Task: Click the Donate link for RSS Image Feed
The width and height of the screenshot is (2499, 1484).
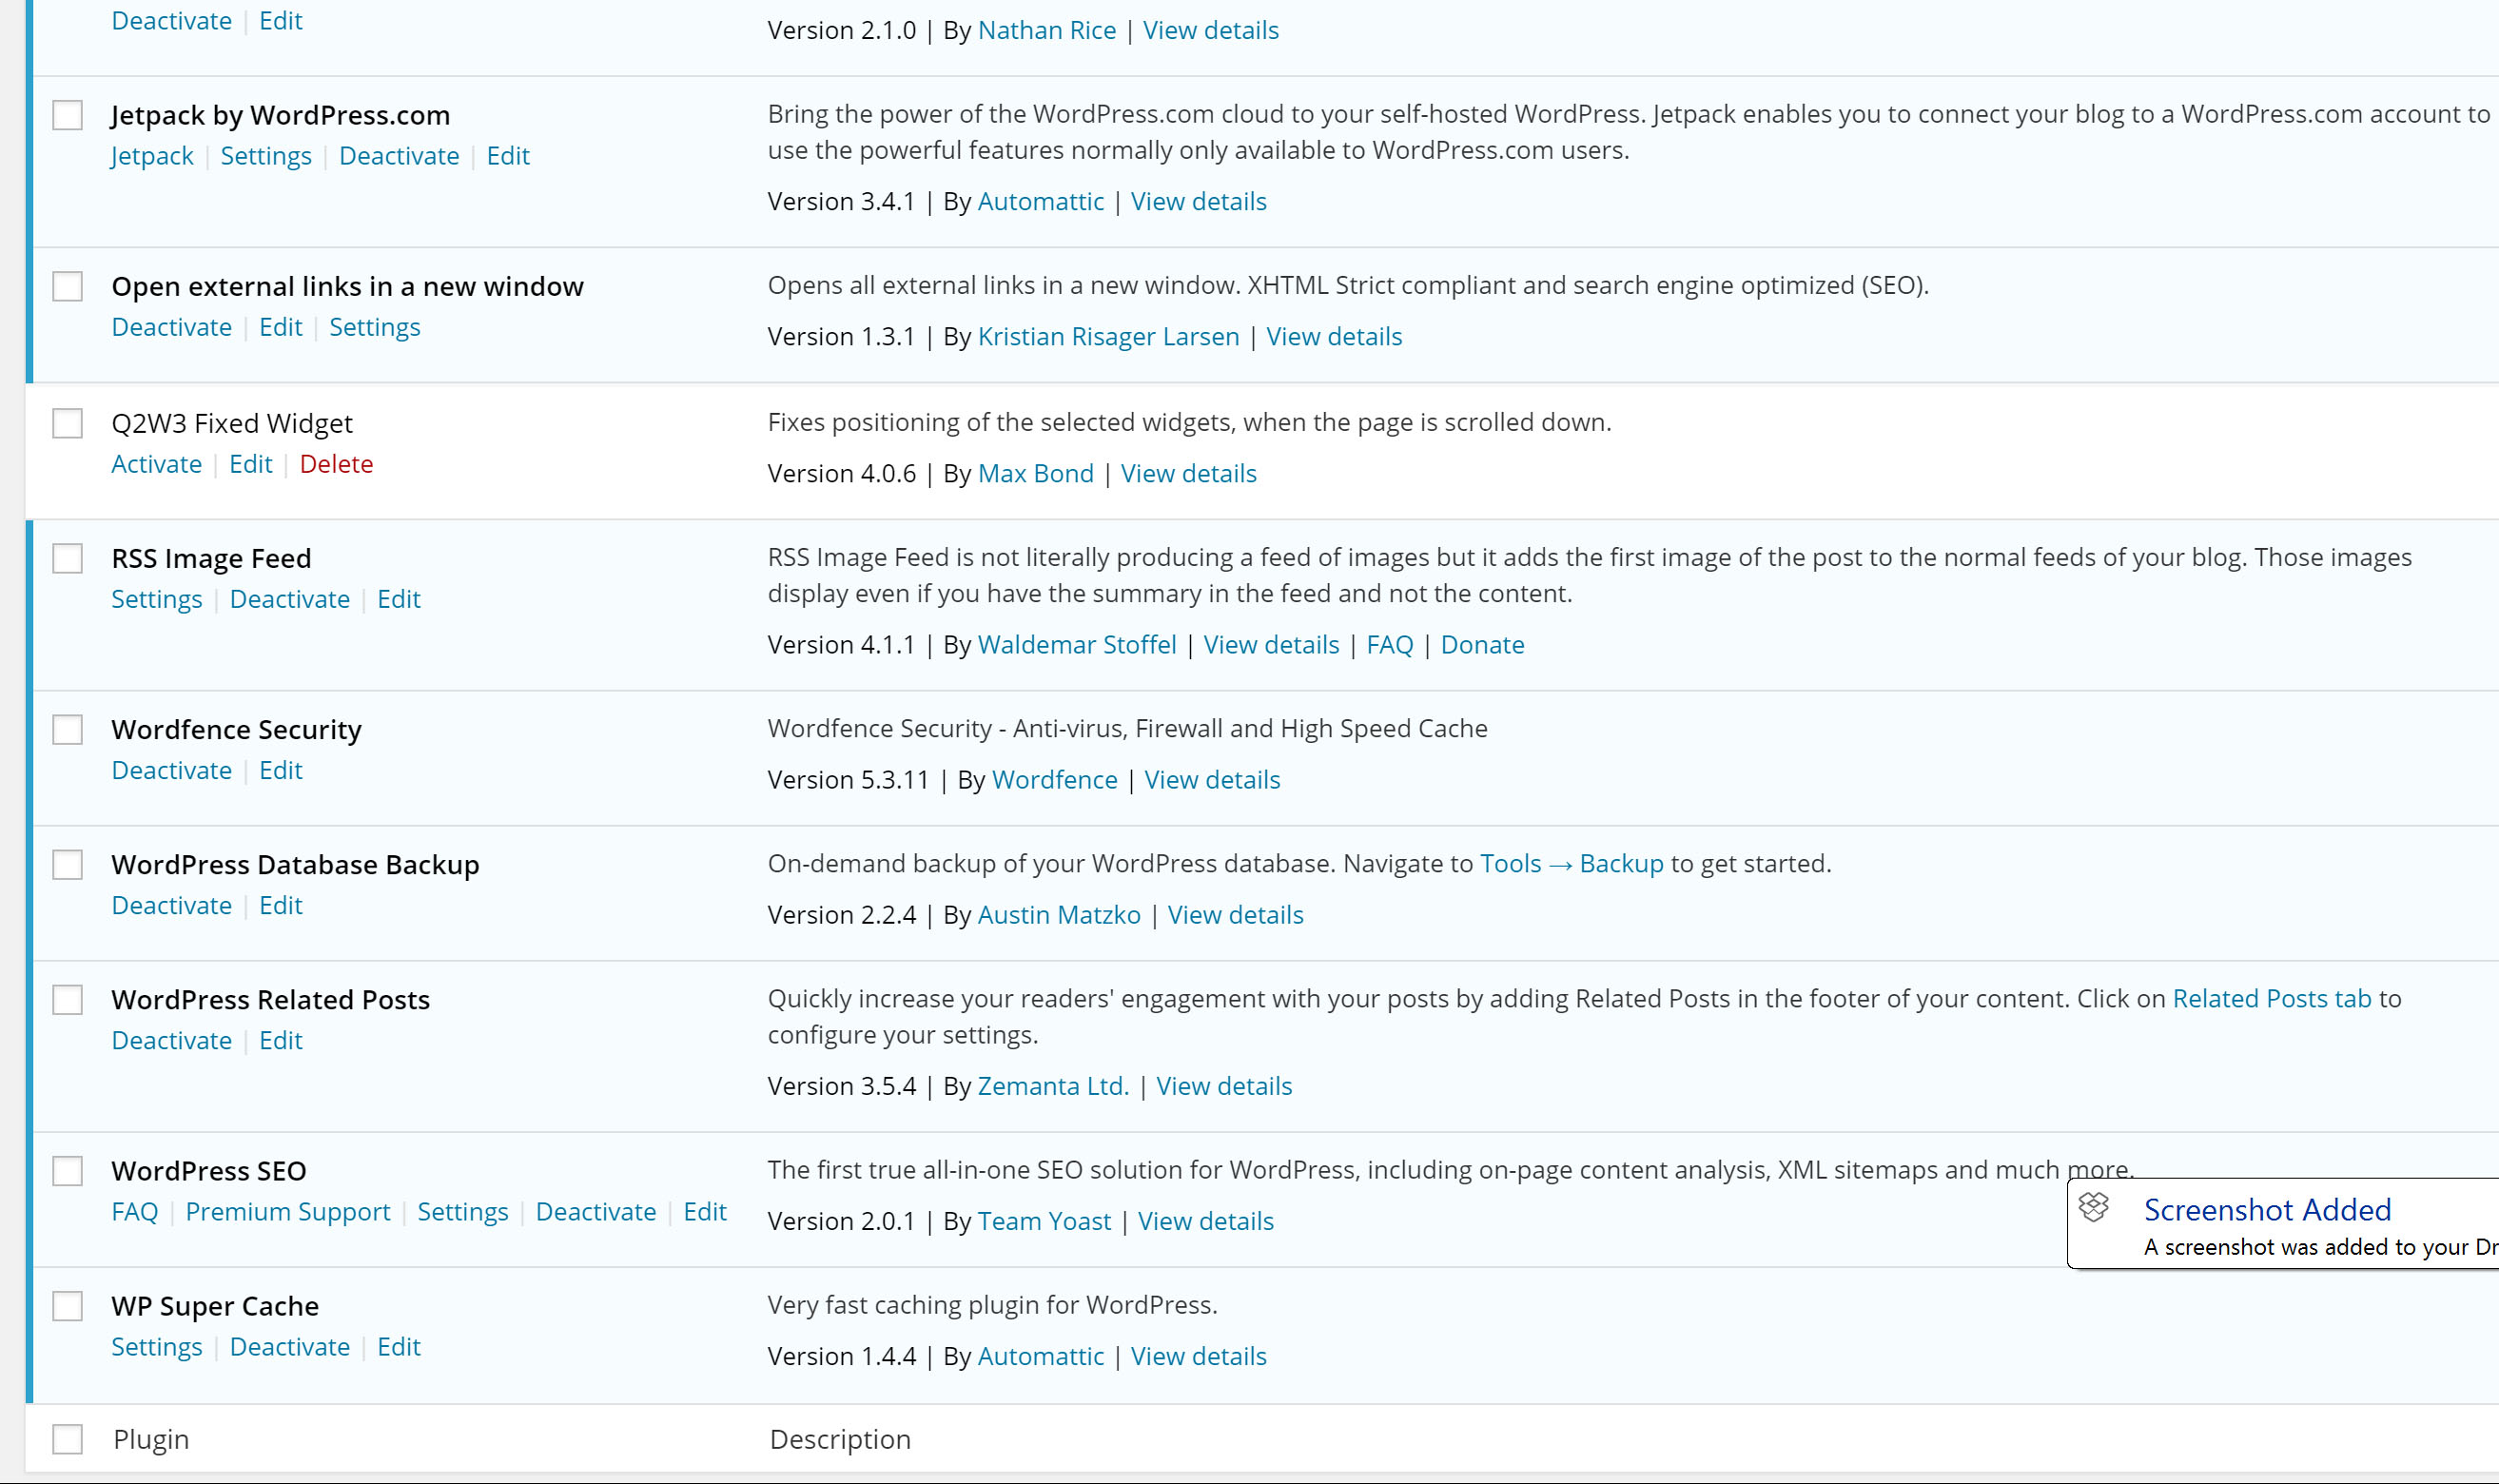Action: click(1482, 645)
